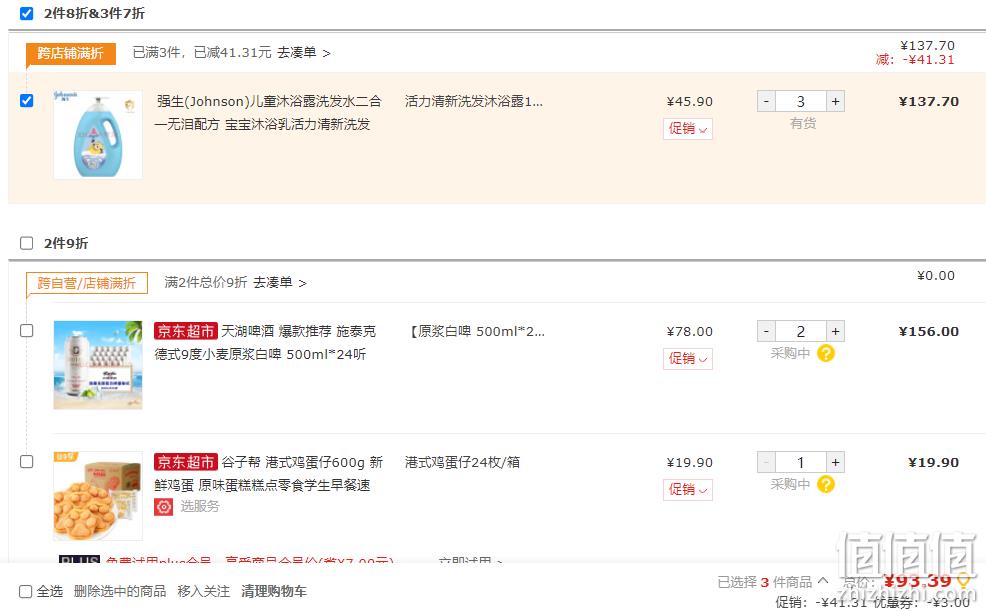Click the orange 跨店铺满折 tag
986x611 pixels.
71,53
